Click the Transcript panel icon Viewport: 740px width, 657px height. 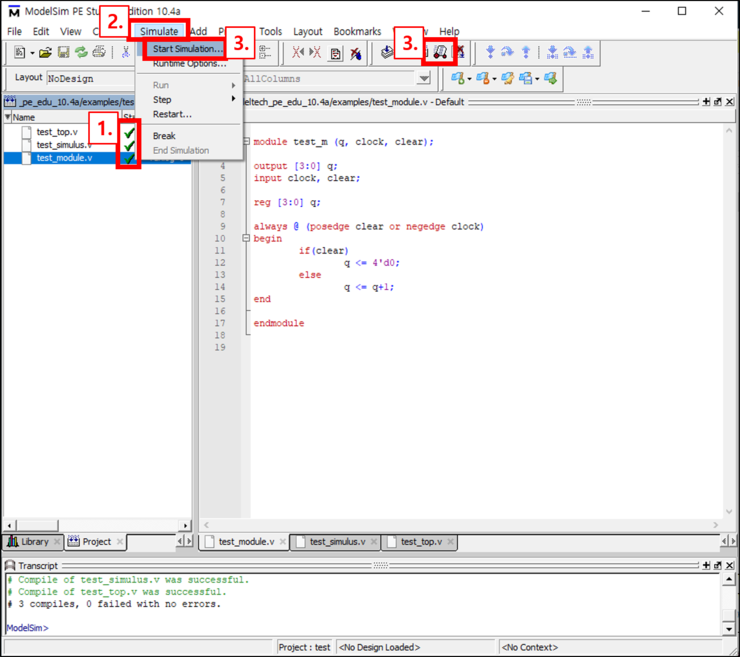point(9,565)
